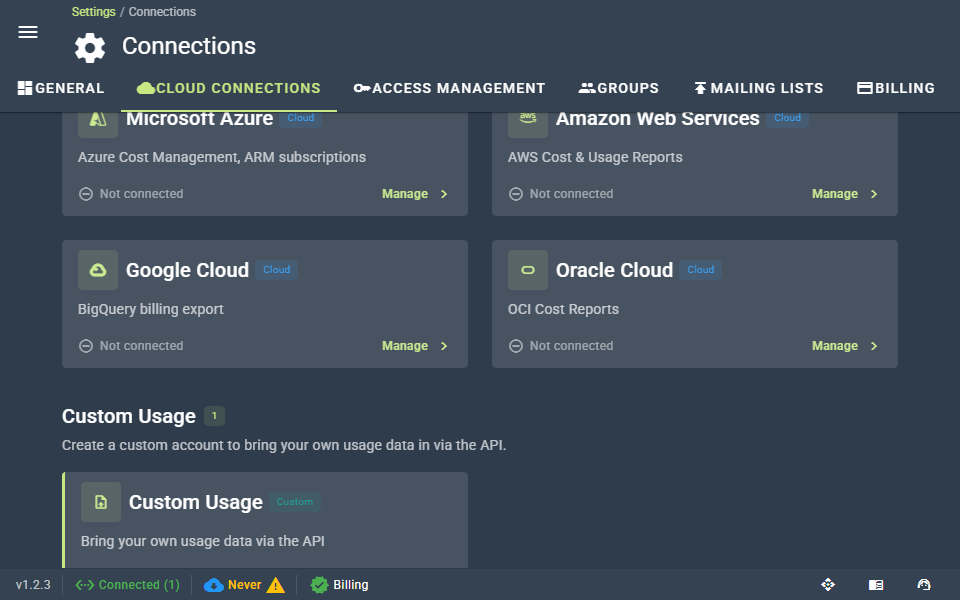960x600 pixels.
Task: Click the 'BigQuery billing export' description
Action: click(151, 309)
